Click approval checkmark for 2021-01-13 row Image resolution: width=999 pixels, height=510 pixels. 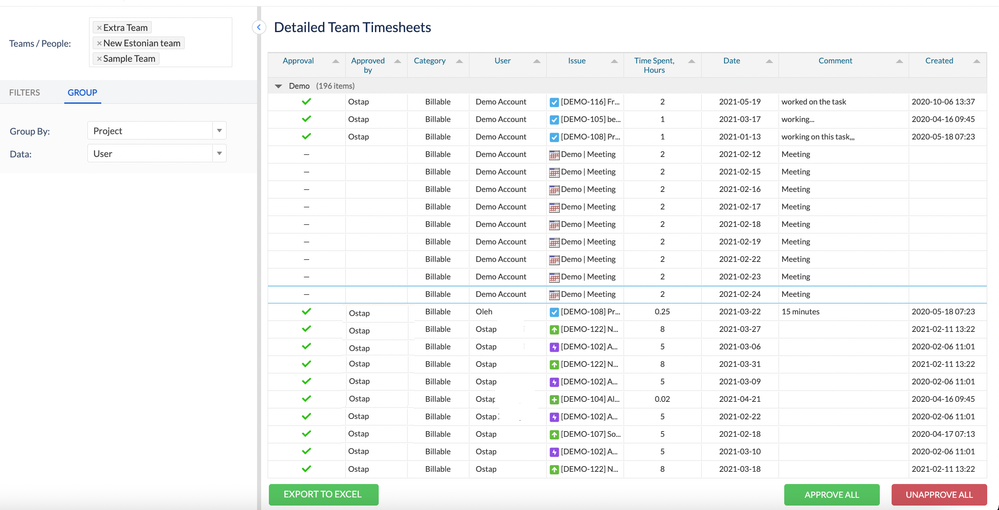click(x=306, y=136)
